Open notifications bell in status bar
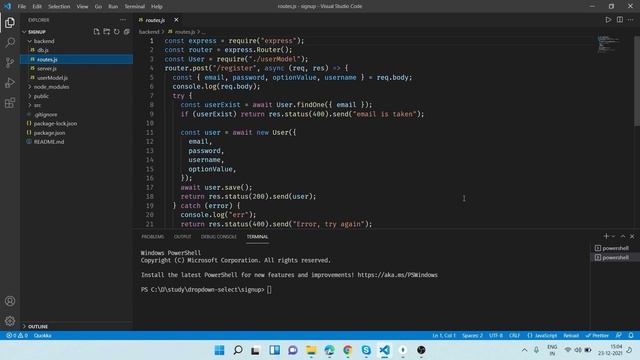 (x=631, y=336)
